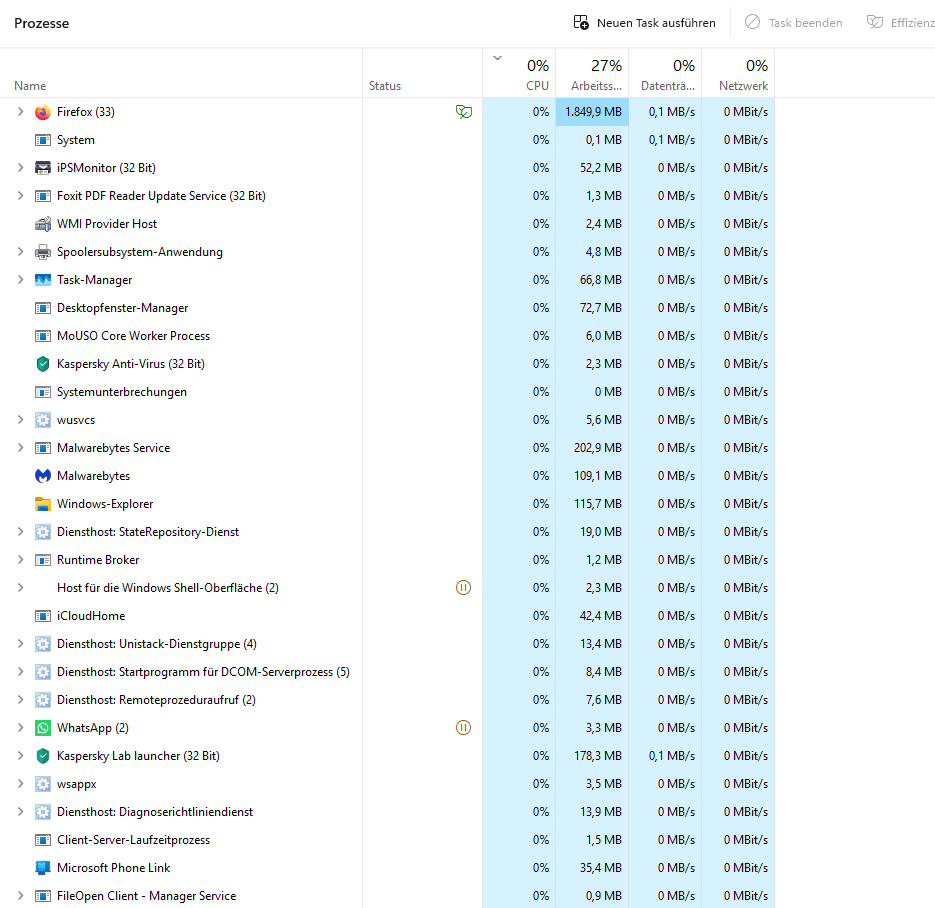This screenshot has height=908, width=935.
Task: Click the Desktopfenster-Manager icon
Action: coord(43,308)
